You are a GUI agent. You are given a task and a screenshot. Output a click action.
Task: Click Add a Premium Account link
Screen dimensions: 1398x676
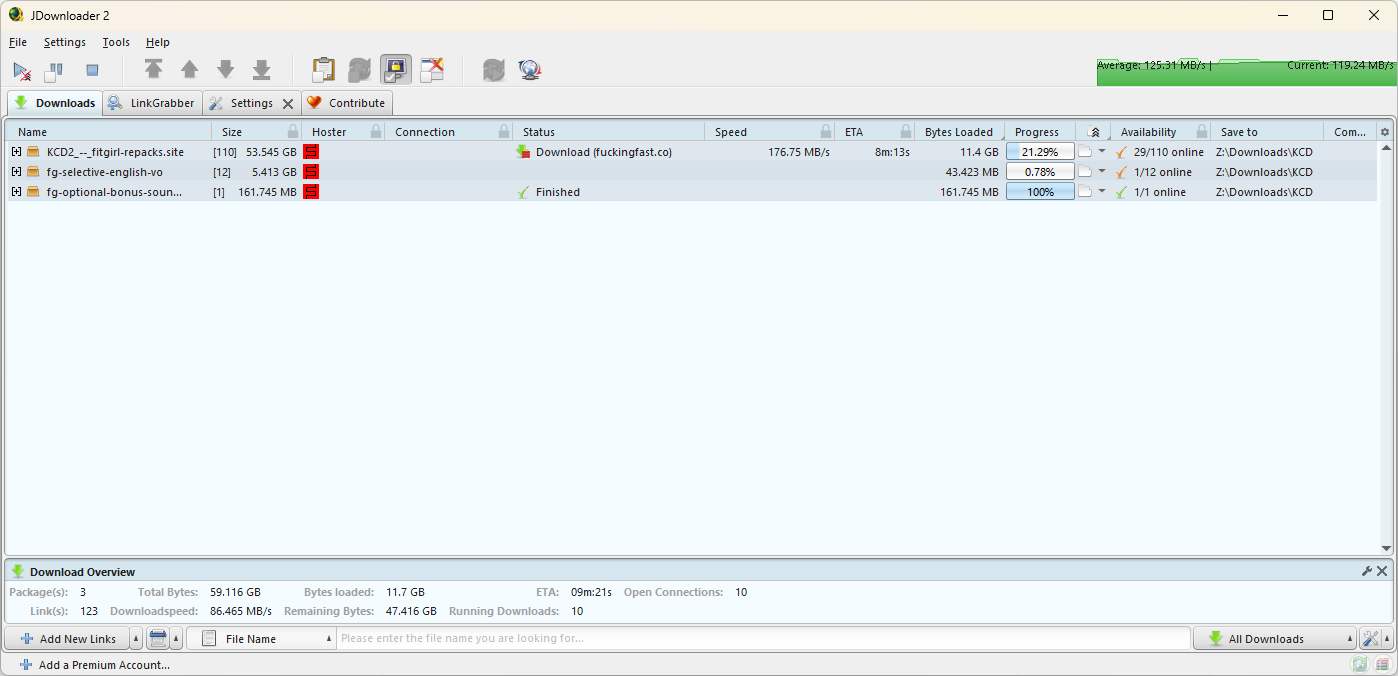[x=95, y=665]
